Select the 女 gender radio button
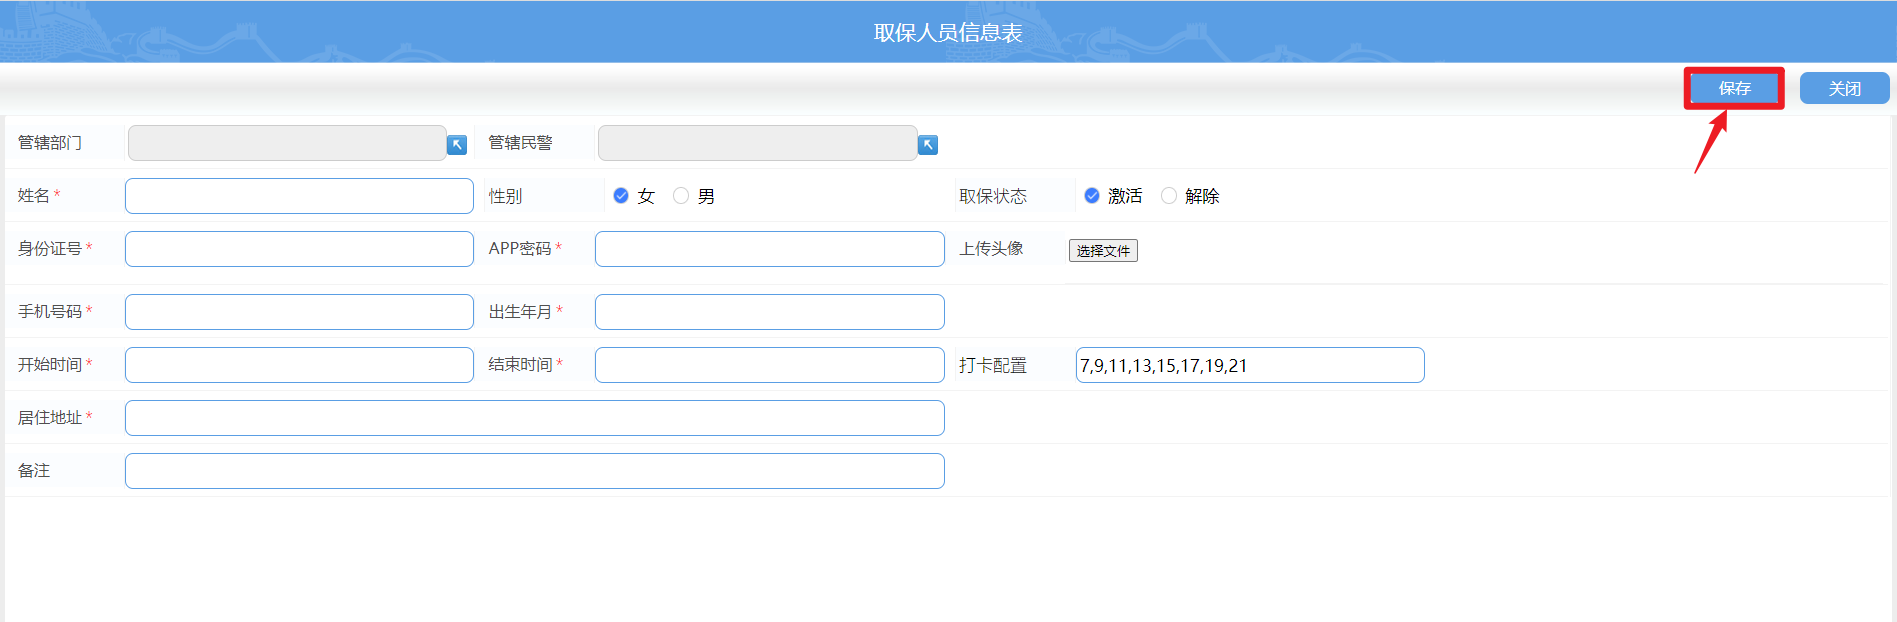This screenshot has height=622, width=1897. pyautogui.click(x=621, y=196)
